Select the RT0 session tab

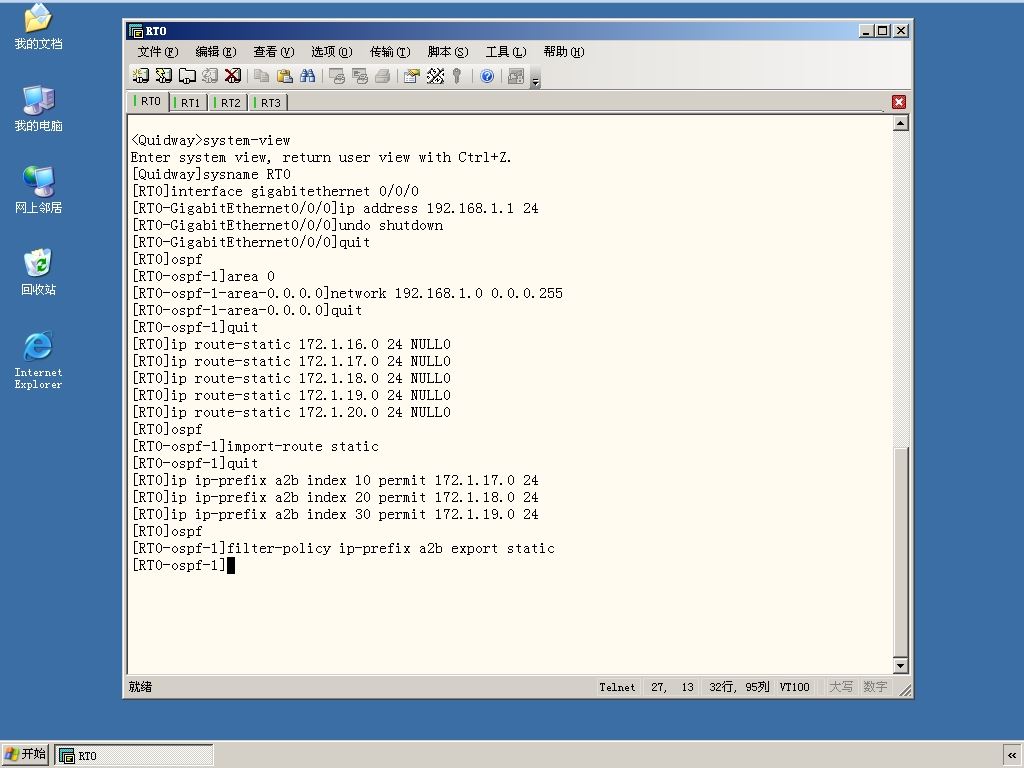(148, 101)
